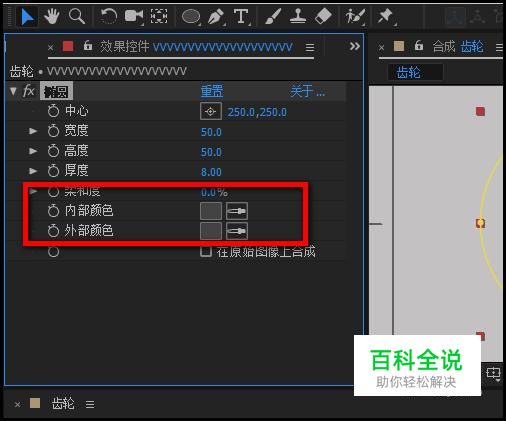The width and height of the screenshot is (506, 421).
Task: Expand the 高度 property slider
Action: coord(33,151)
